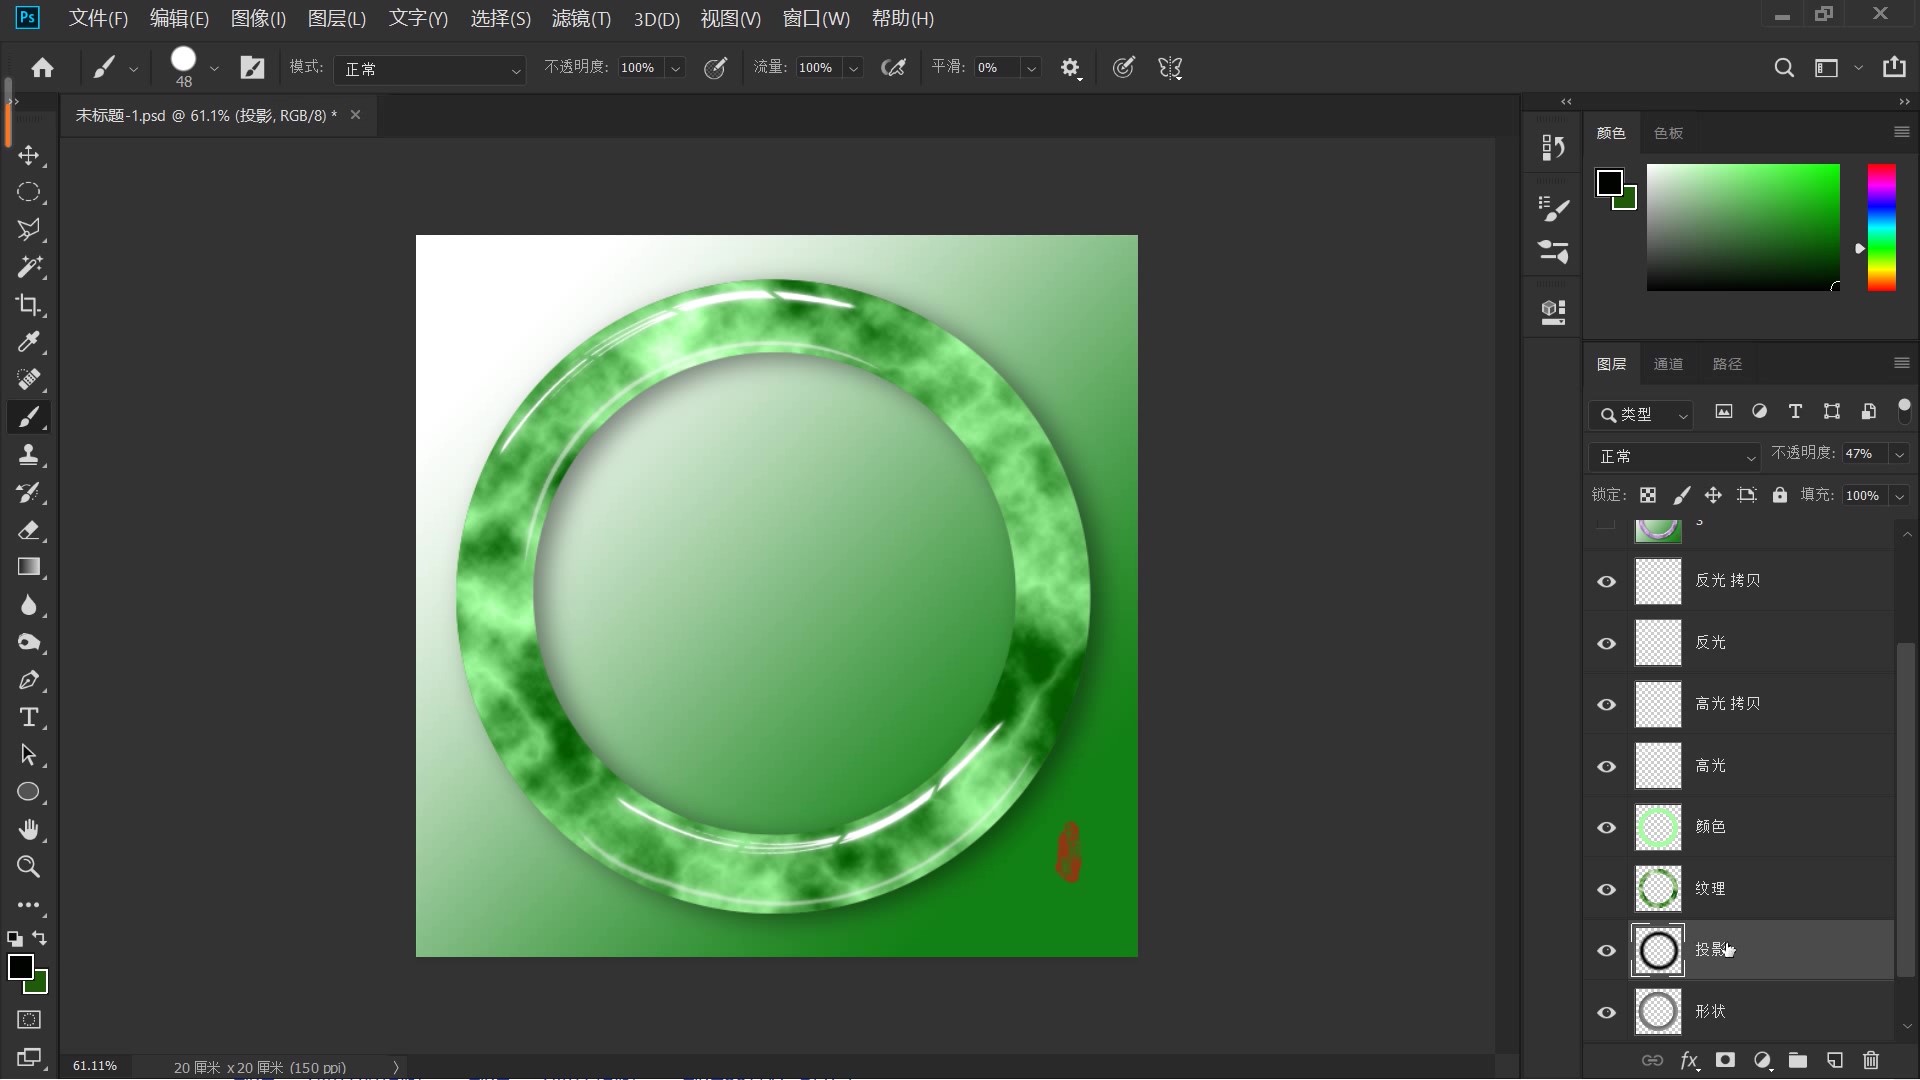Open the 图像(I) menu

(x=258, y=18)
